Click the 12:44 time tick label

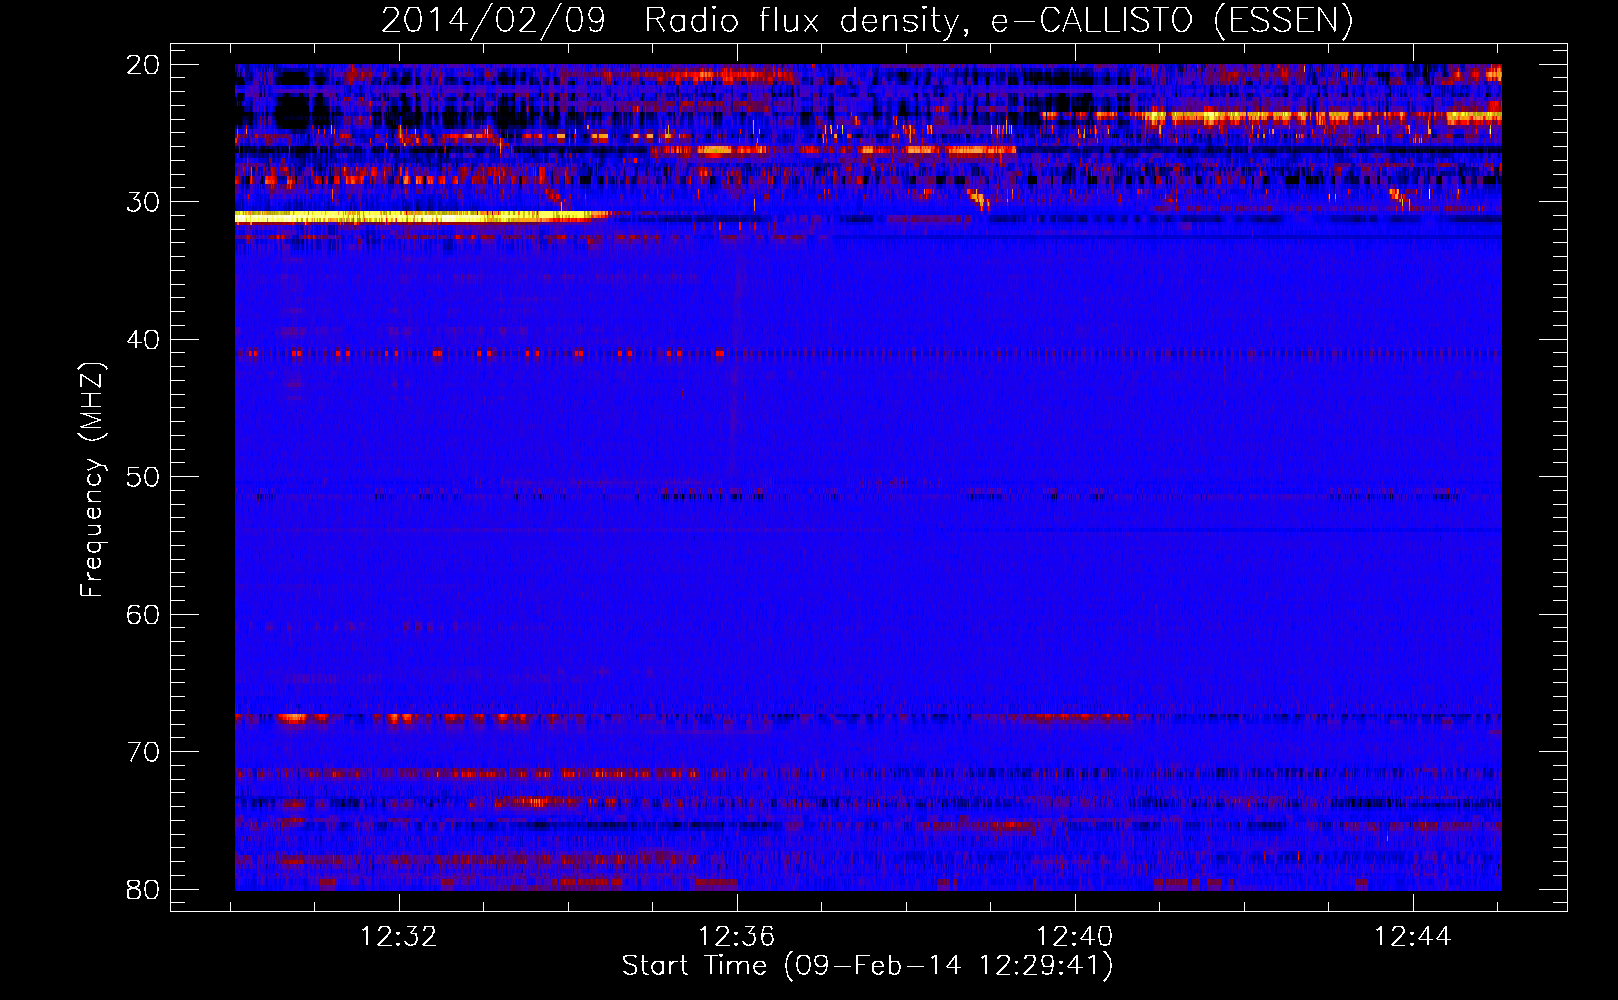(x=1412, y=937)
